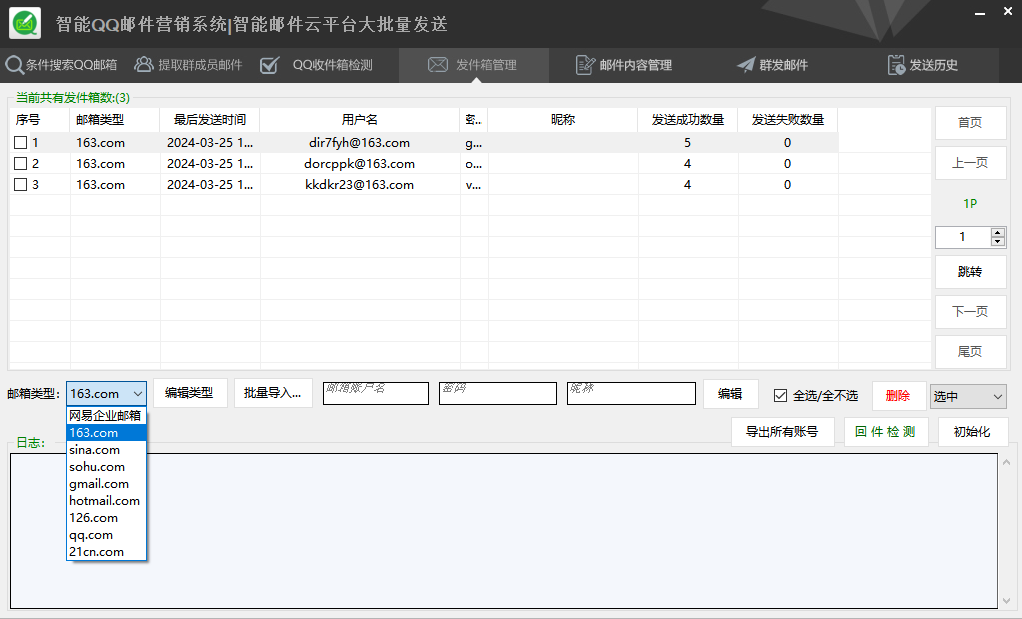The height and width of the screenshot is (619, 1022).
Task: Click the envelope icon of 发件箱管理
Action: [x=438, y=65]
